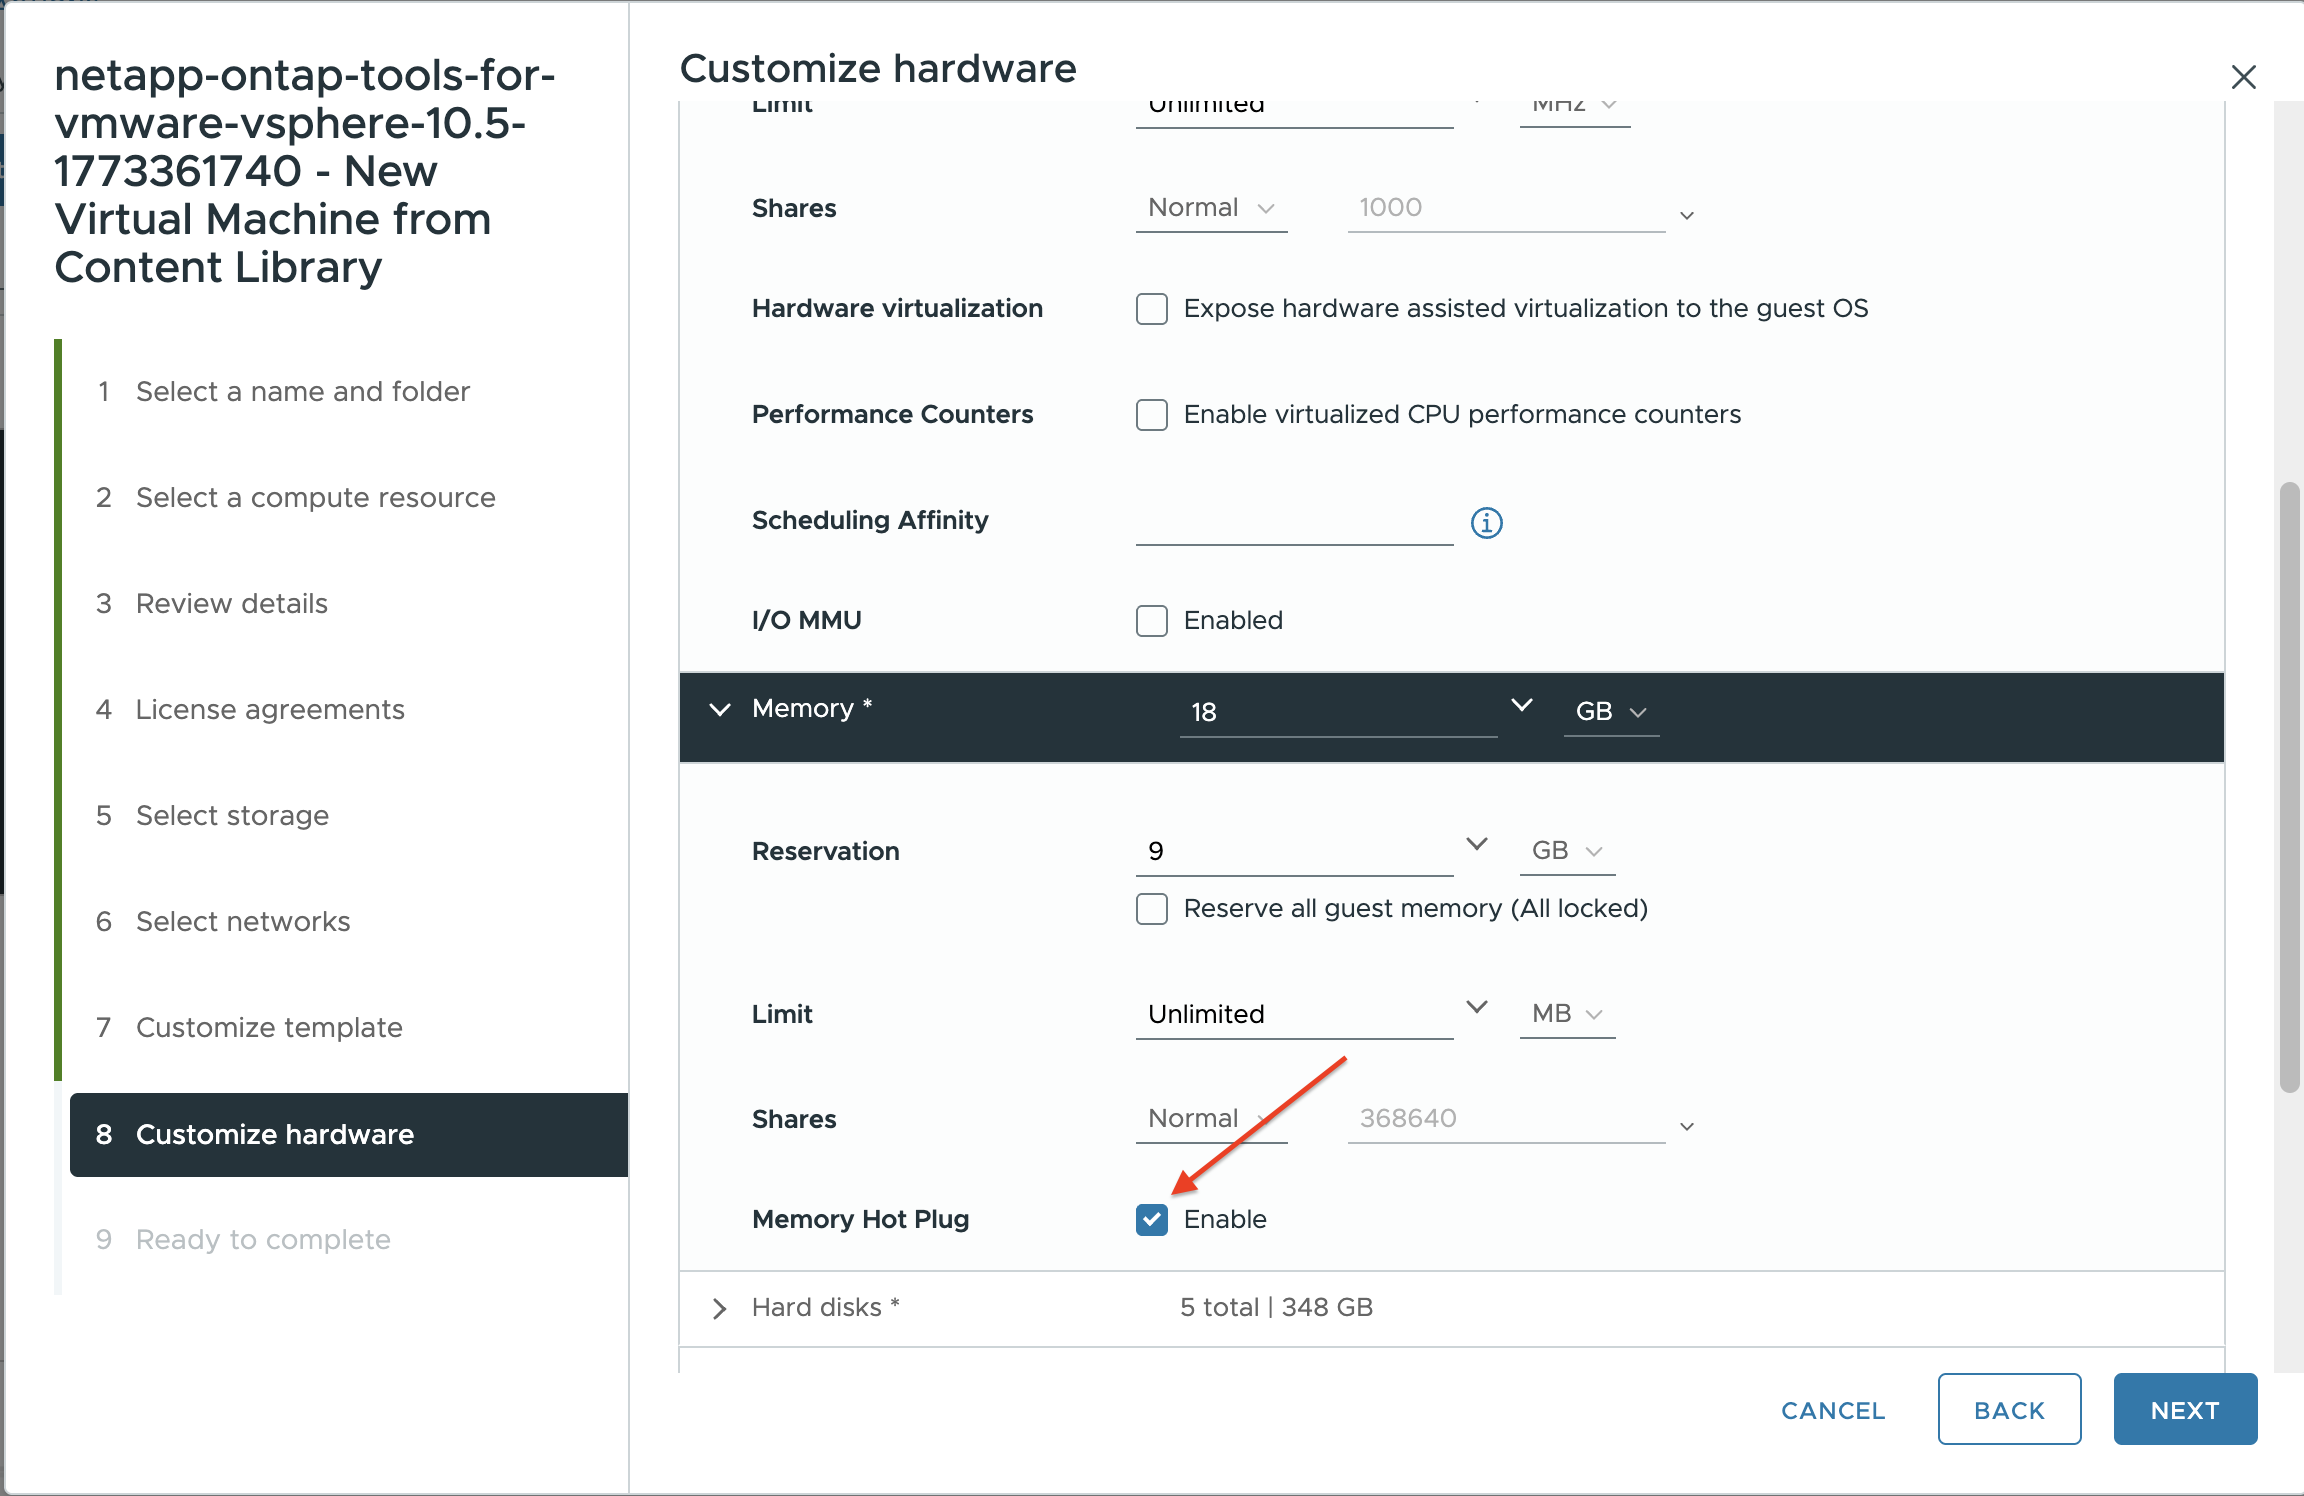Open the memory Limit value dropdown arrow
Screen dimensions: 2304x1496
tap(1476, 1007)
